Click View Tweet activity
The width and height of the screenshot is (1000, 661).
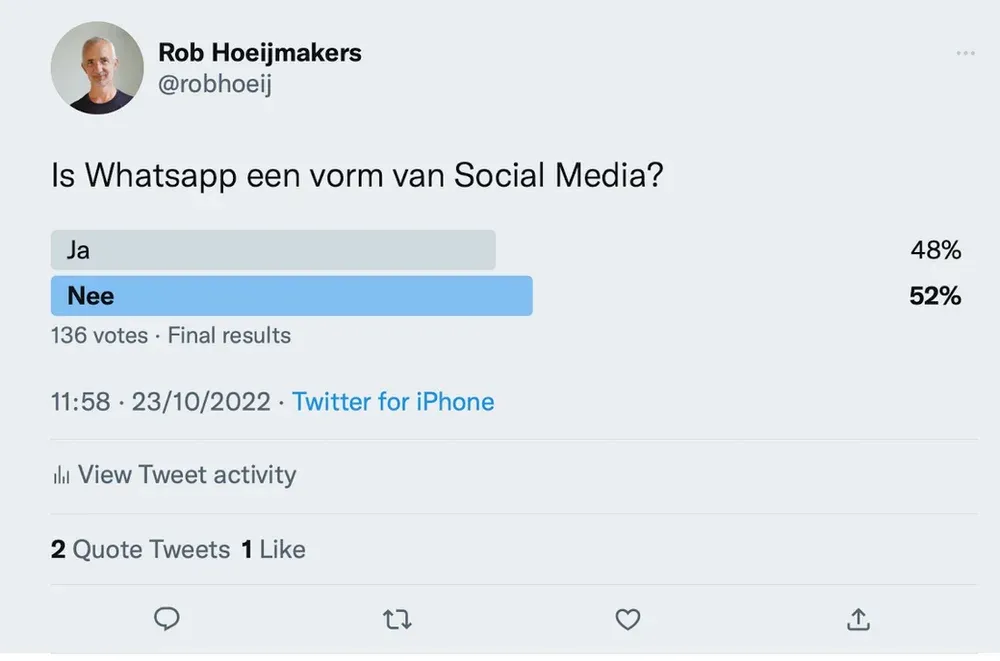click(186, 475)
